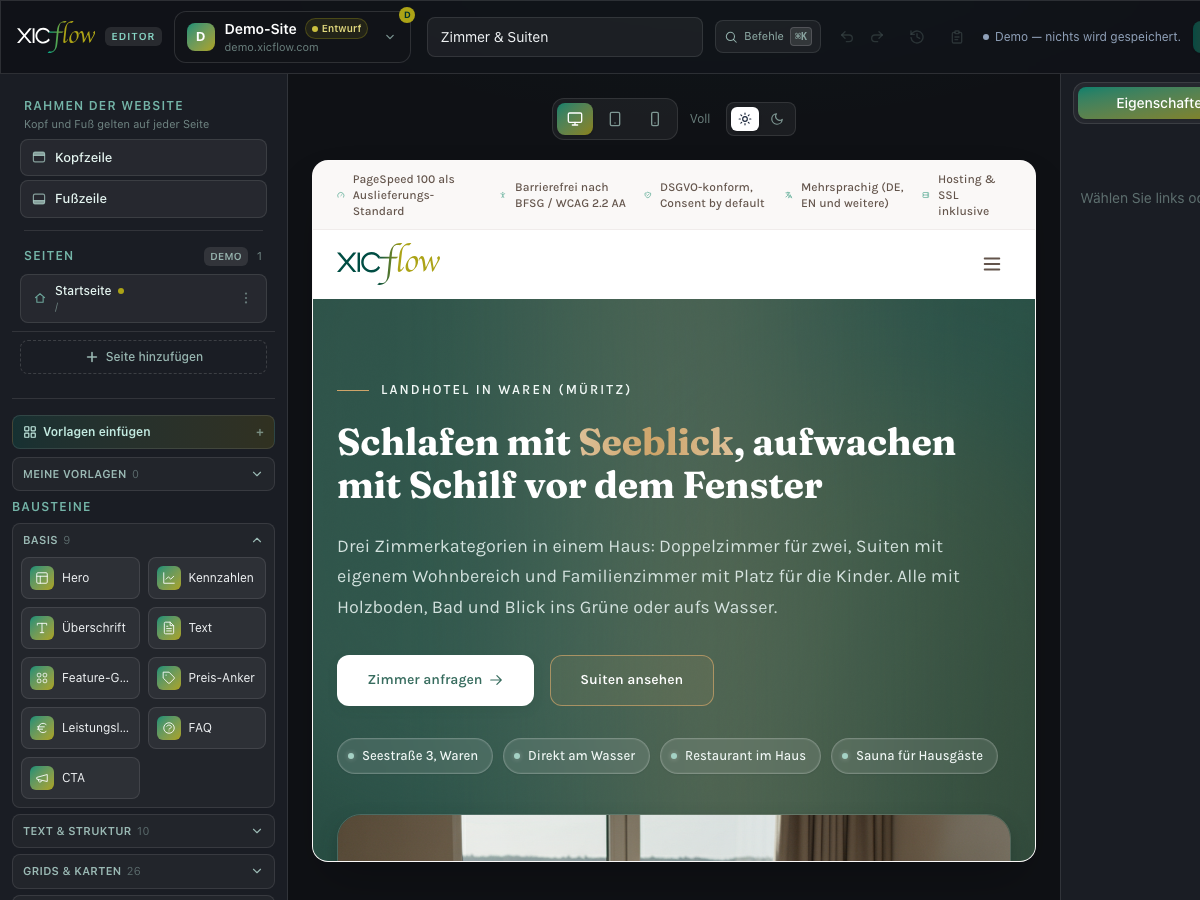The image size is (1200, 900).
Task: Open the version history clock icon
Action: pos(917,37)
